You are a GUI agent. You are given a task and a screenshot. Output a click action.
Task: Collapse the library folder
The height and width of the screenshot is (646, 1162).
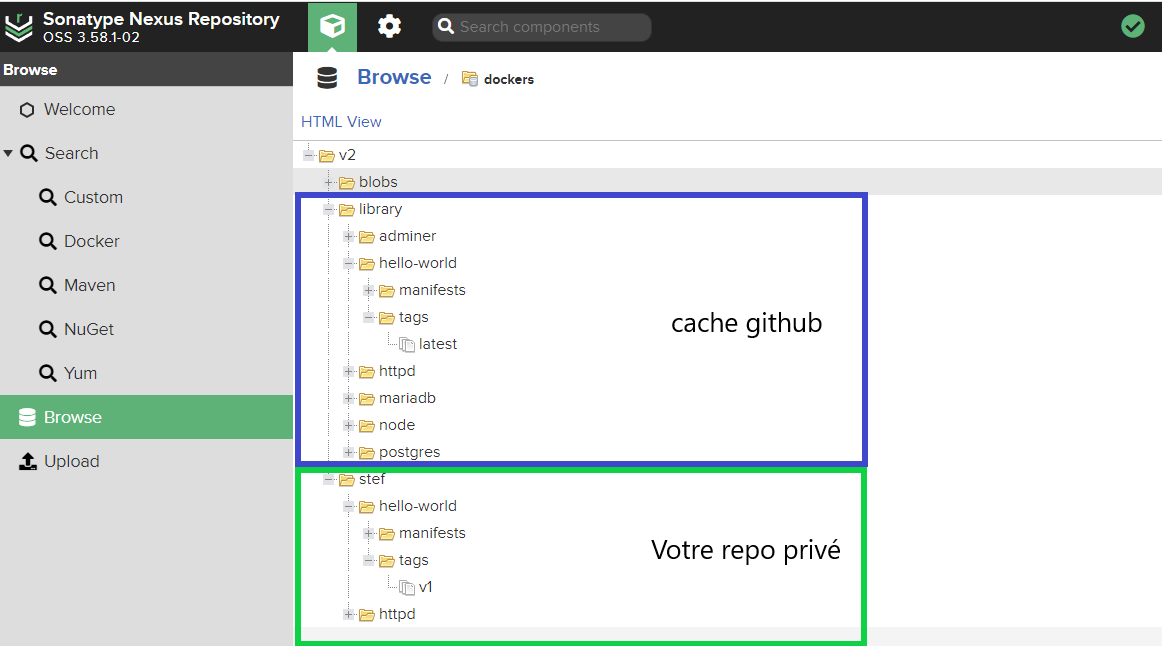point(328,210)
